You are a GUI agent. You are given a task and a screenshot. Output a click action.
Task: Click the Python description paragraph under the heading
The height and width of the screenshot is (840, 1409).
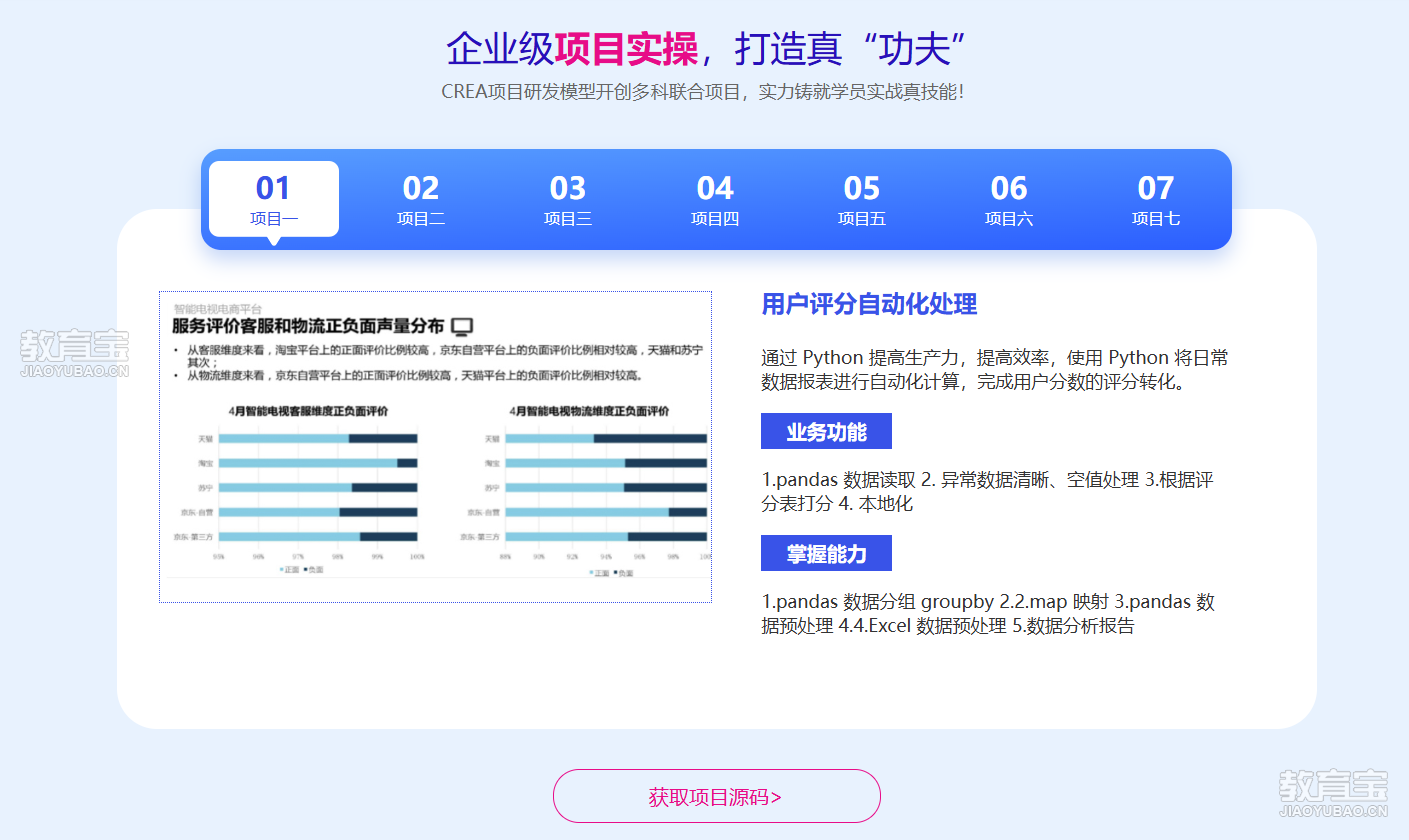(x=994, y=370)
